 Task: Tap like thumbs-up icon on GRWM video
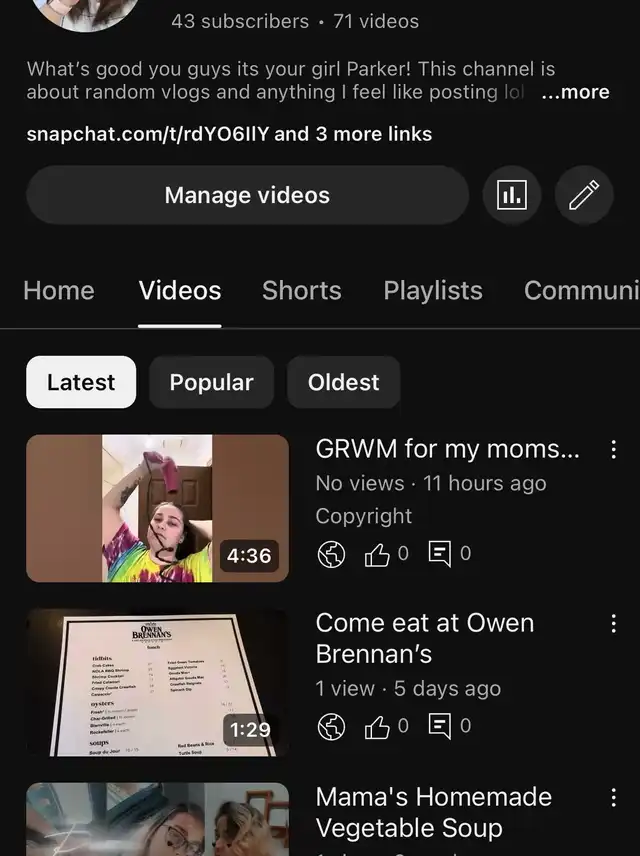coord(377,554)
